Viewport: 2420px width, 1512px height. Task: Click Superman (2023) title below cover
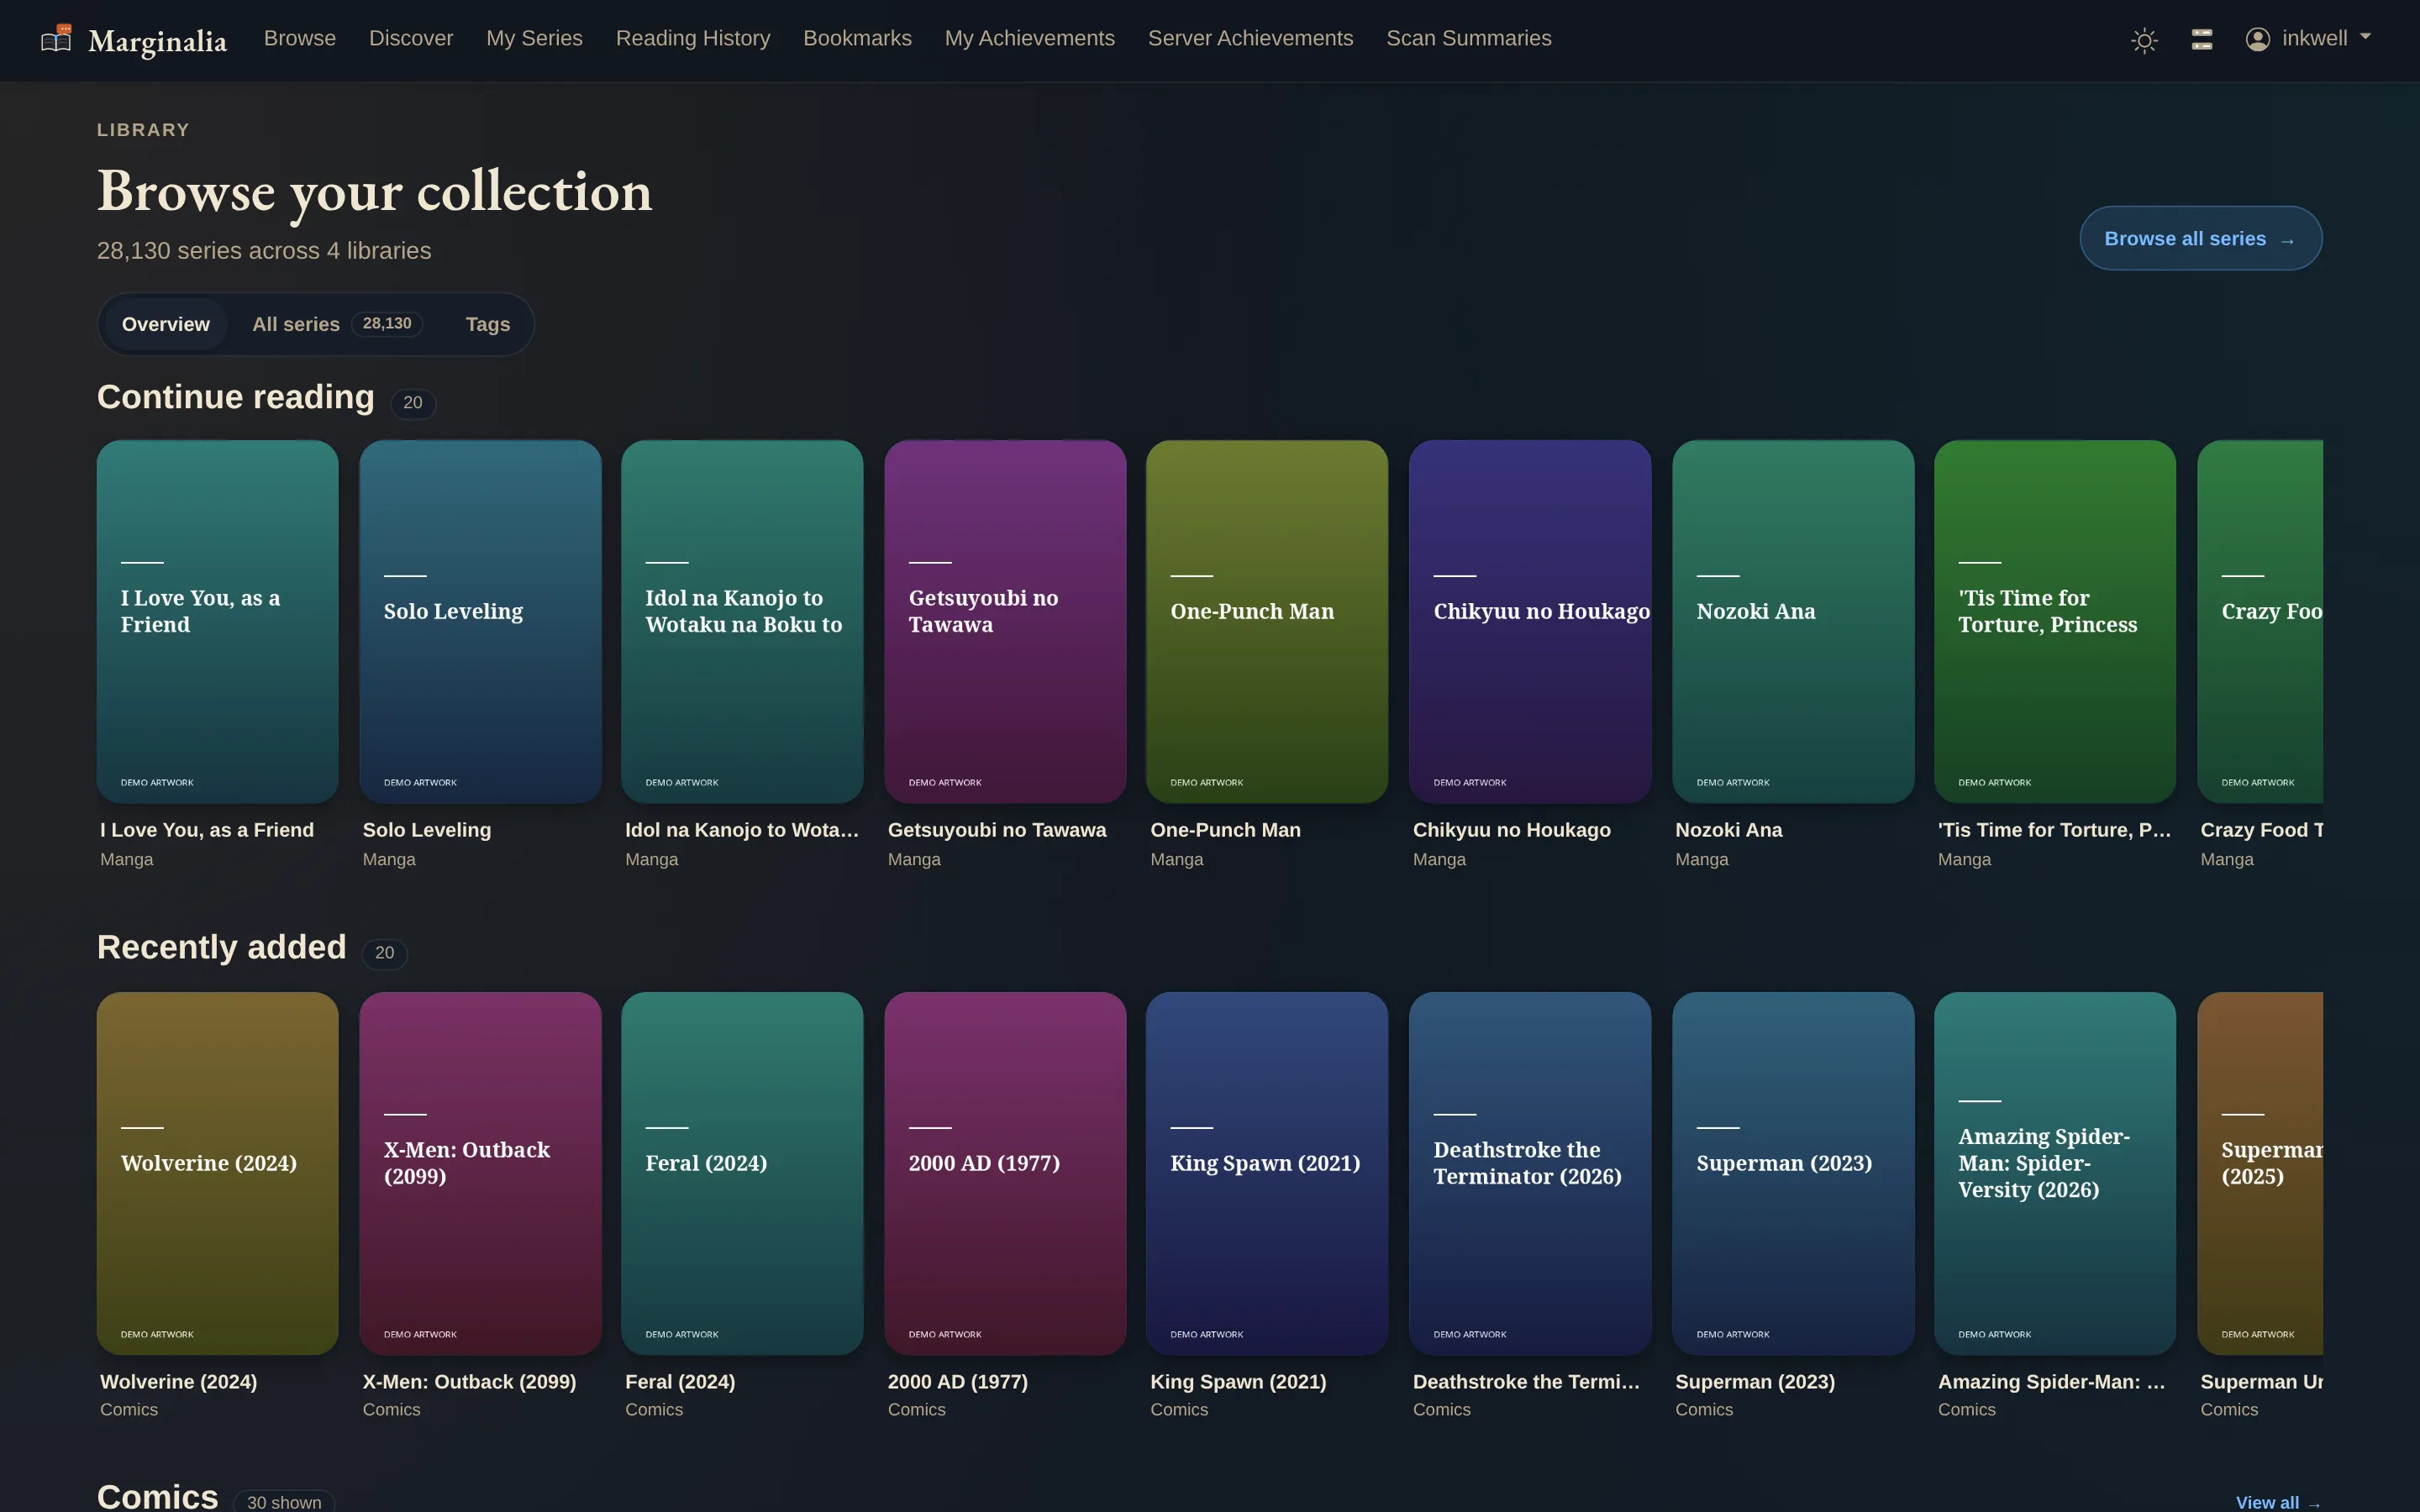[1755, 1382]
